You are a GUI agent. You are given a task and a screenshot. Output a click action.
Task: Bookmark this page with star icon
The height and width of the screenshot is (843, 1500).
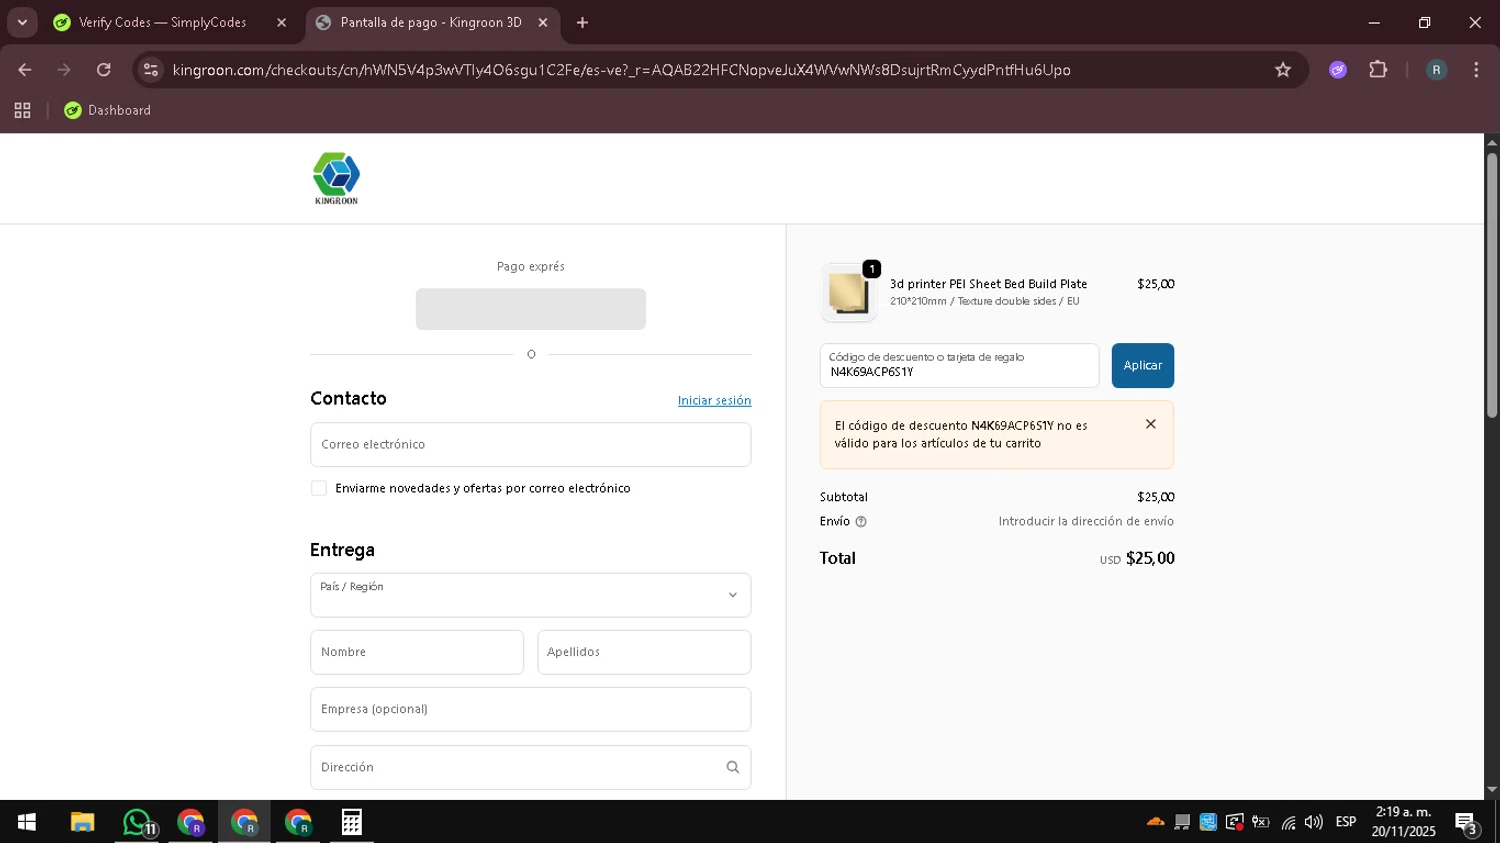coord(1283,70)
